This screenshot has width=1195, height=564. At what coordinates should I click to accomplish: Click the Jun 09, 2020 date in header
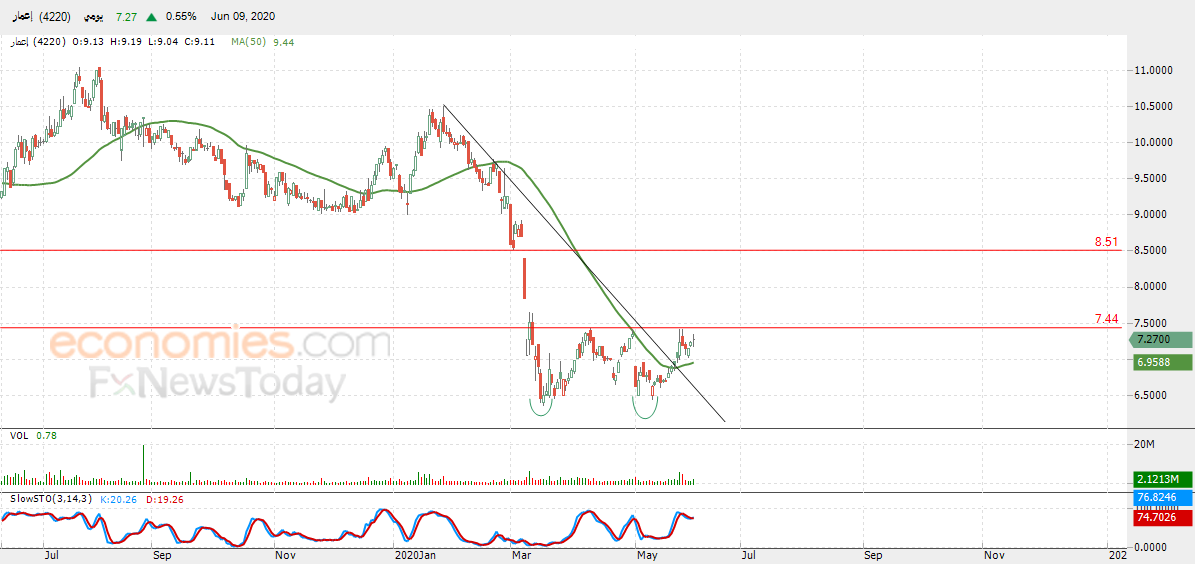coord(244,16)
